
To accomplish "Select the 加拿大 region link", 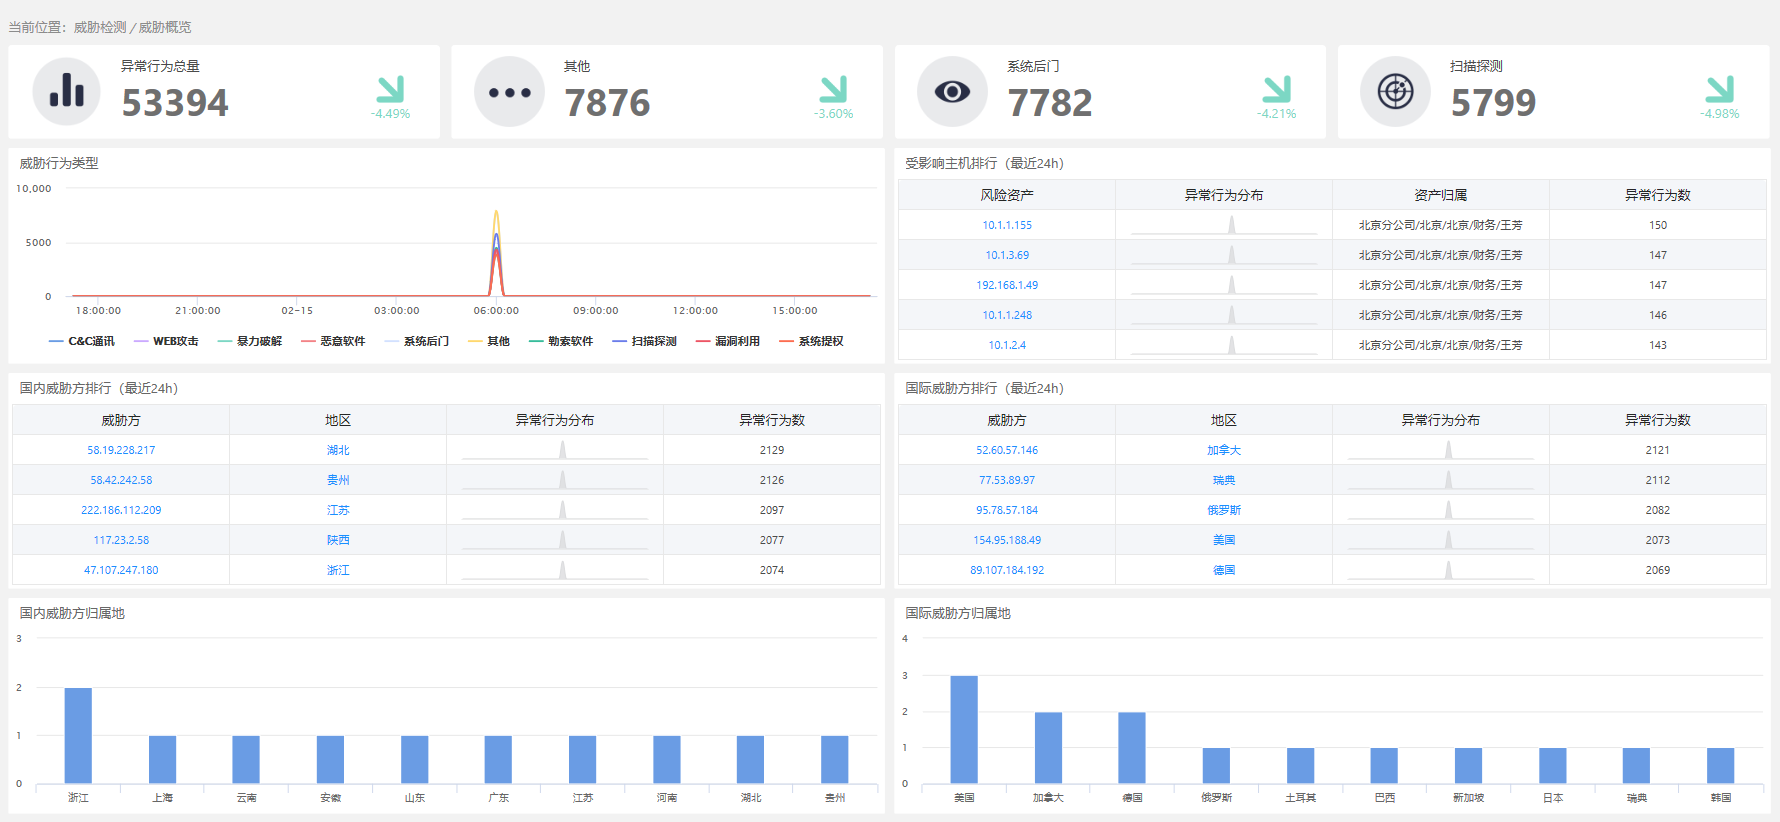I will click(1223, 450).
